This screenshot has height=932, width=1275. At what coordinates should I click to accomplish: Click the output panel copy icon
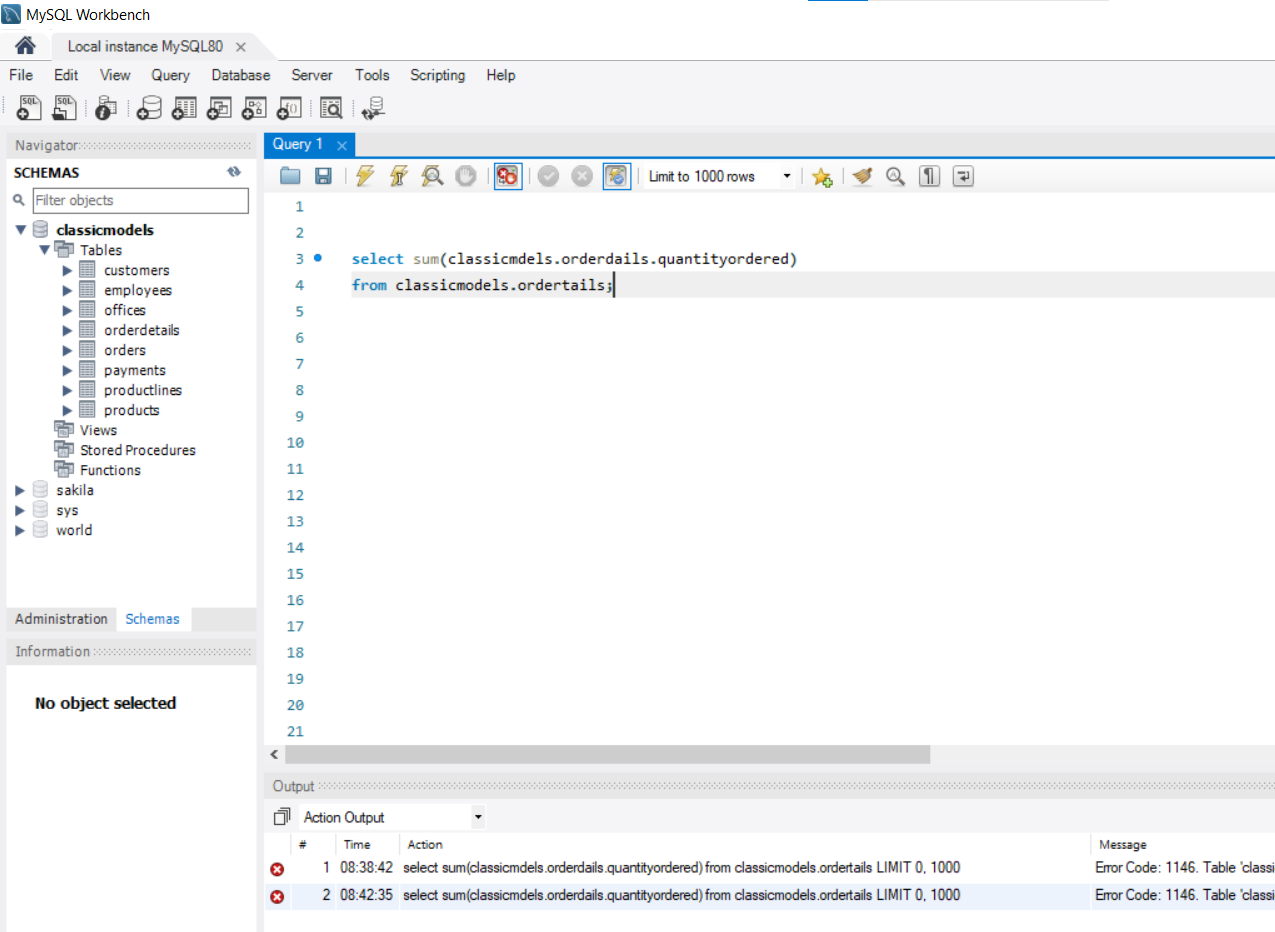[282, 817]
